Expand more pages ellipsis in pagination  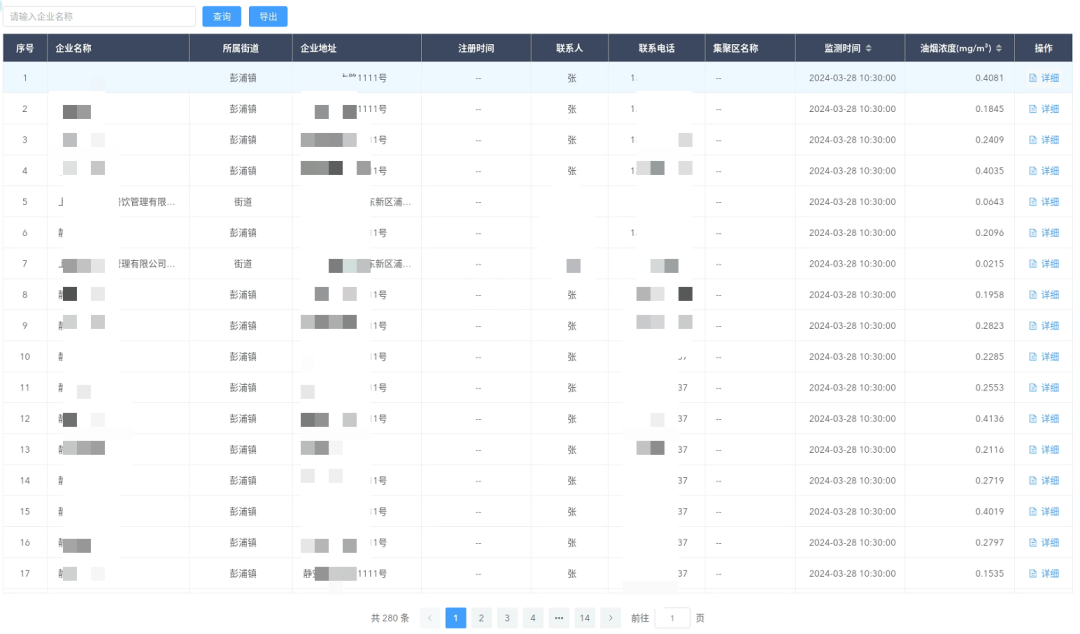[559, 618]
